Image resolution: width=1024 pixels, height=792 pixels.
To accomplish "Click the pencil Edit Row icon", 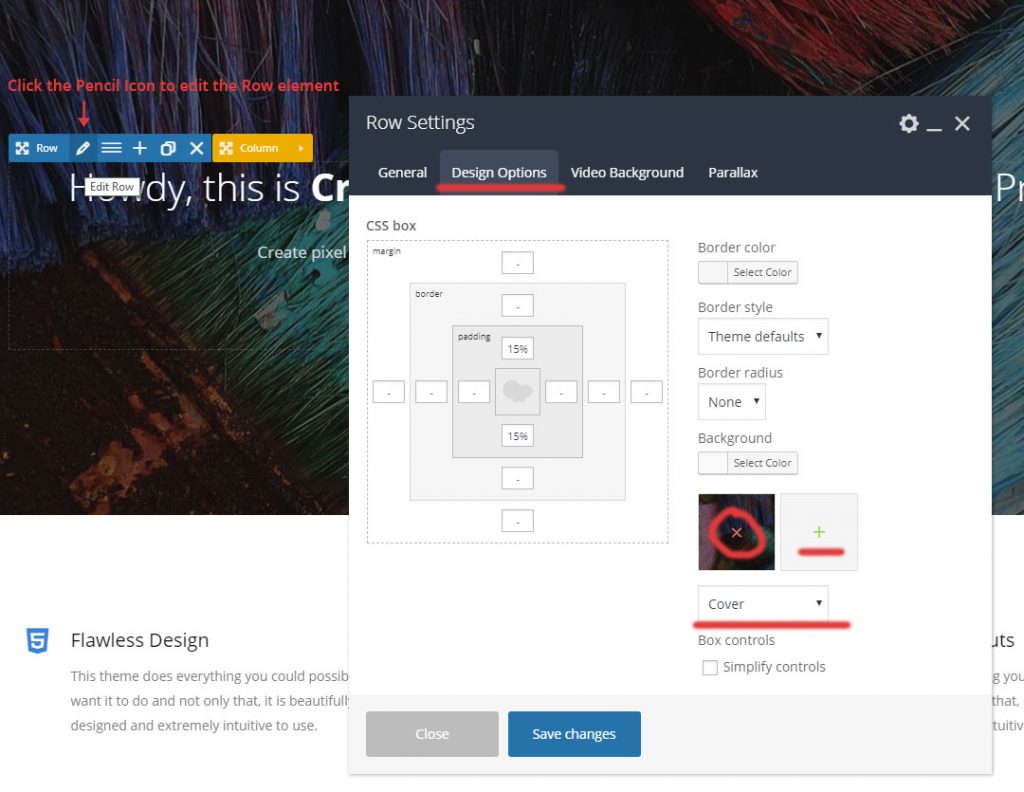I will (83, 148).
